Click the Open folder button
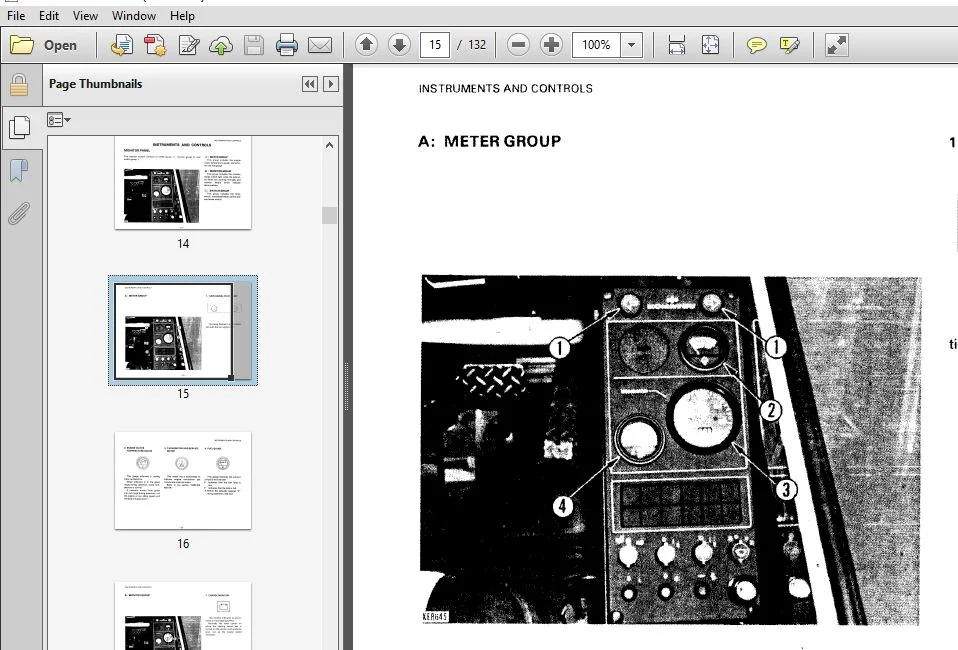The width and height of the screenshot is (958, 650). tap(44, 45)
